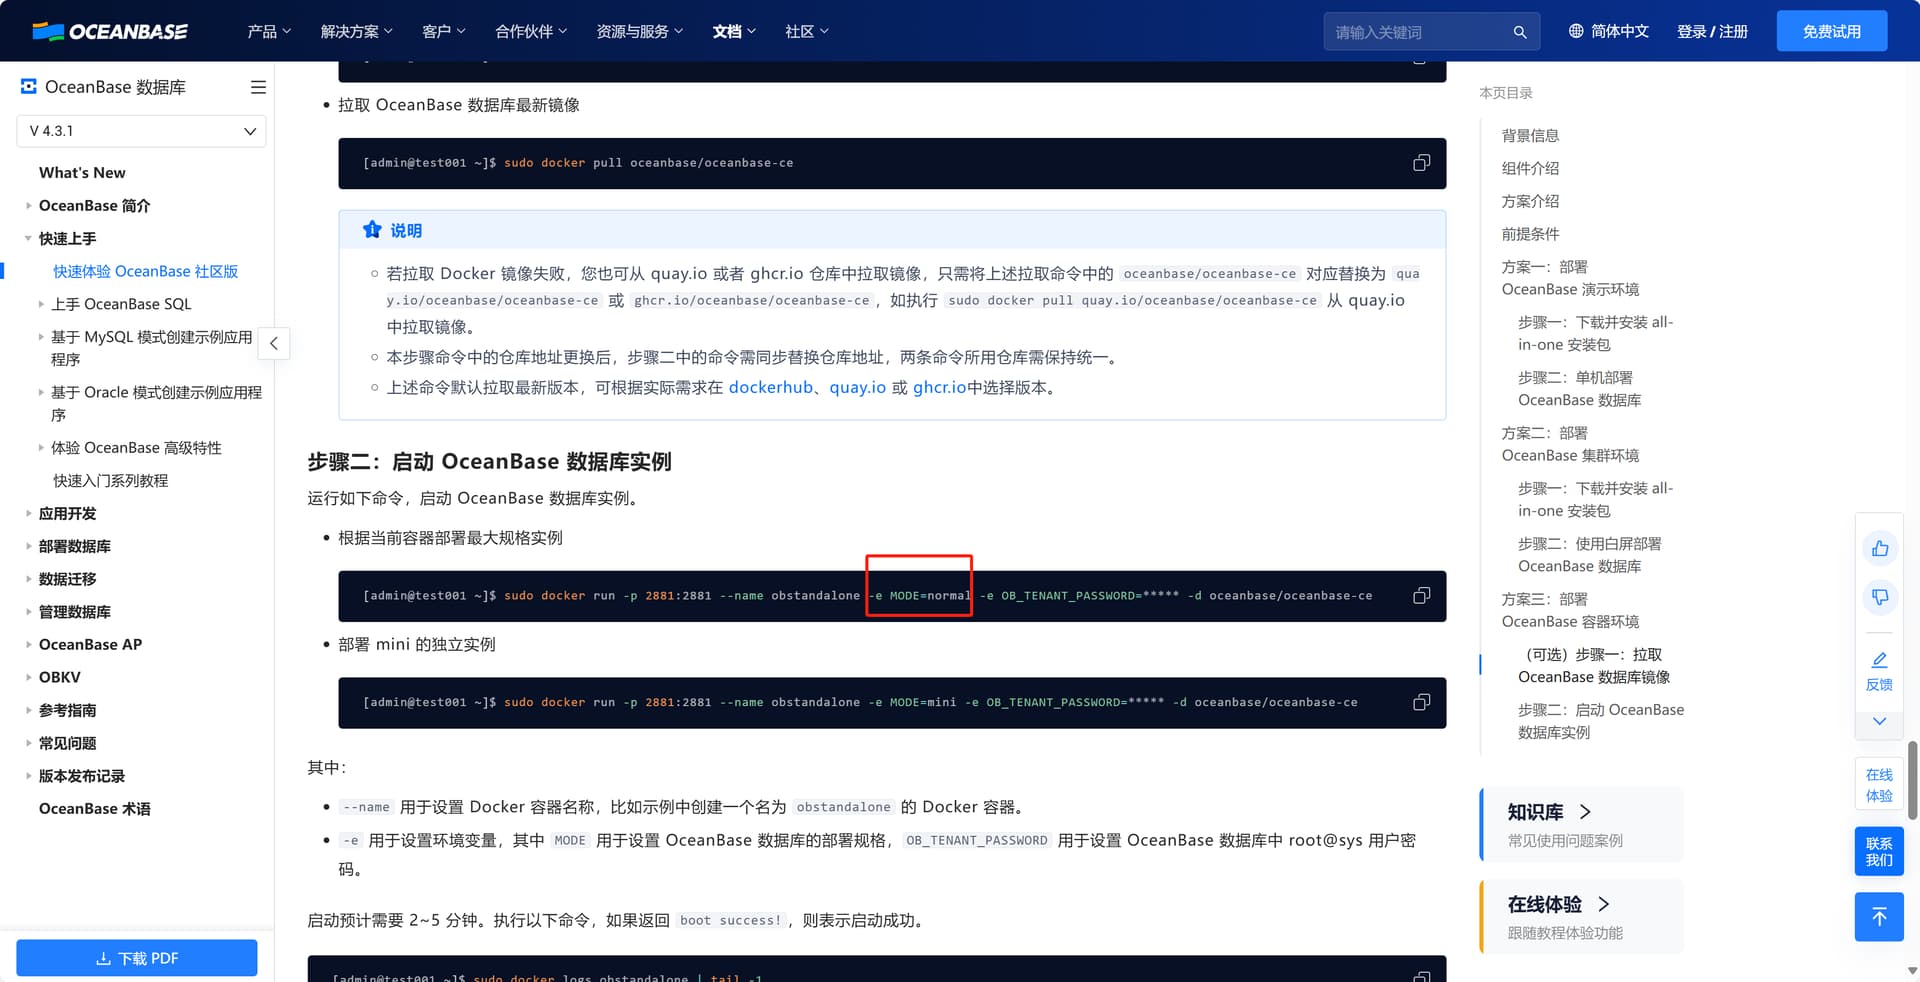Open the V 4.3.1 version dropdown
1920x982 pixels.
point(141,131)
